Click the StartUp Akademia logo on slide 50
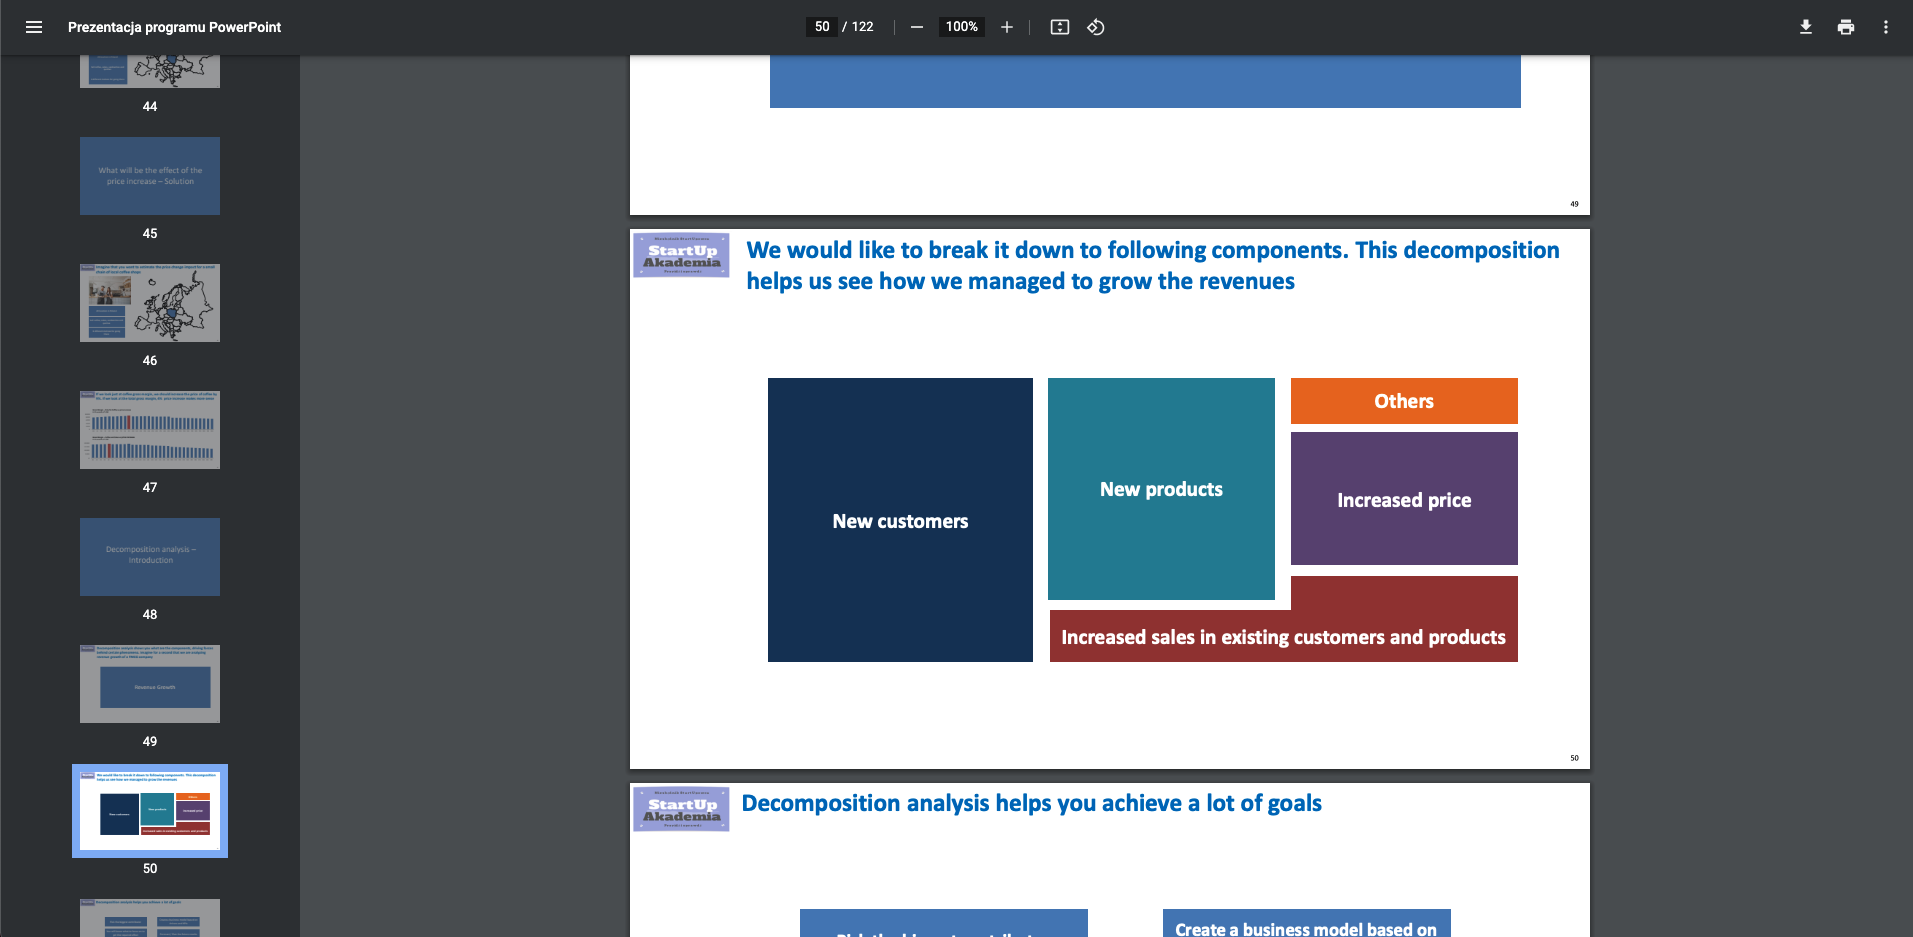Screen dimensions: 1913x937 (x=681, y=255)
